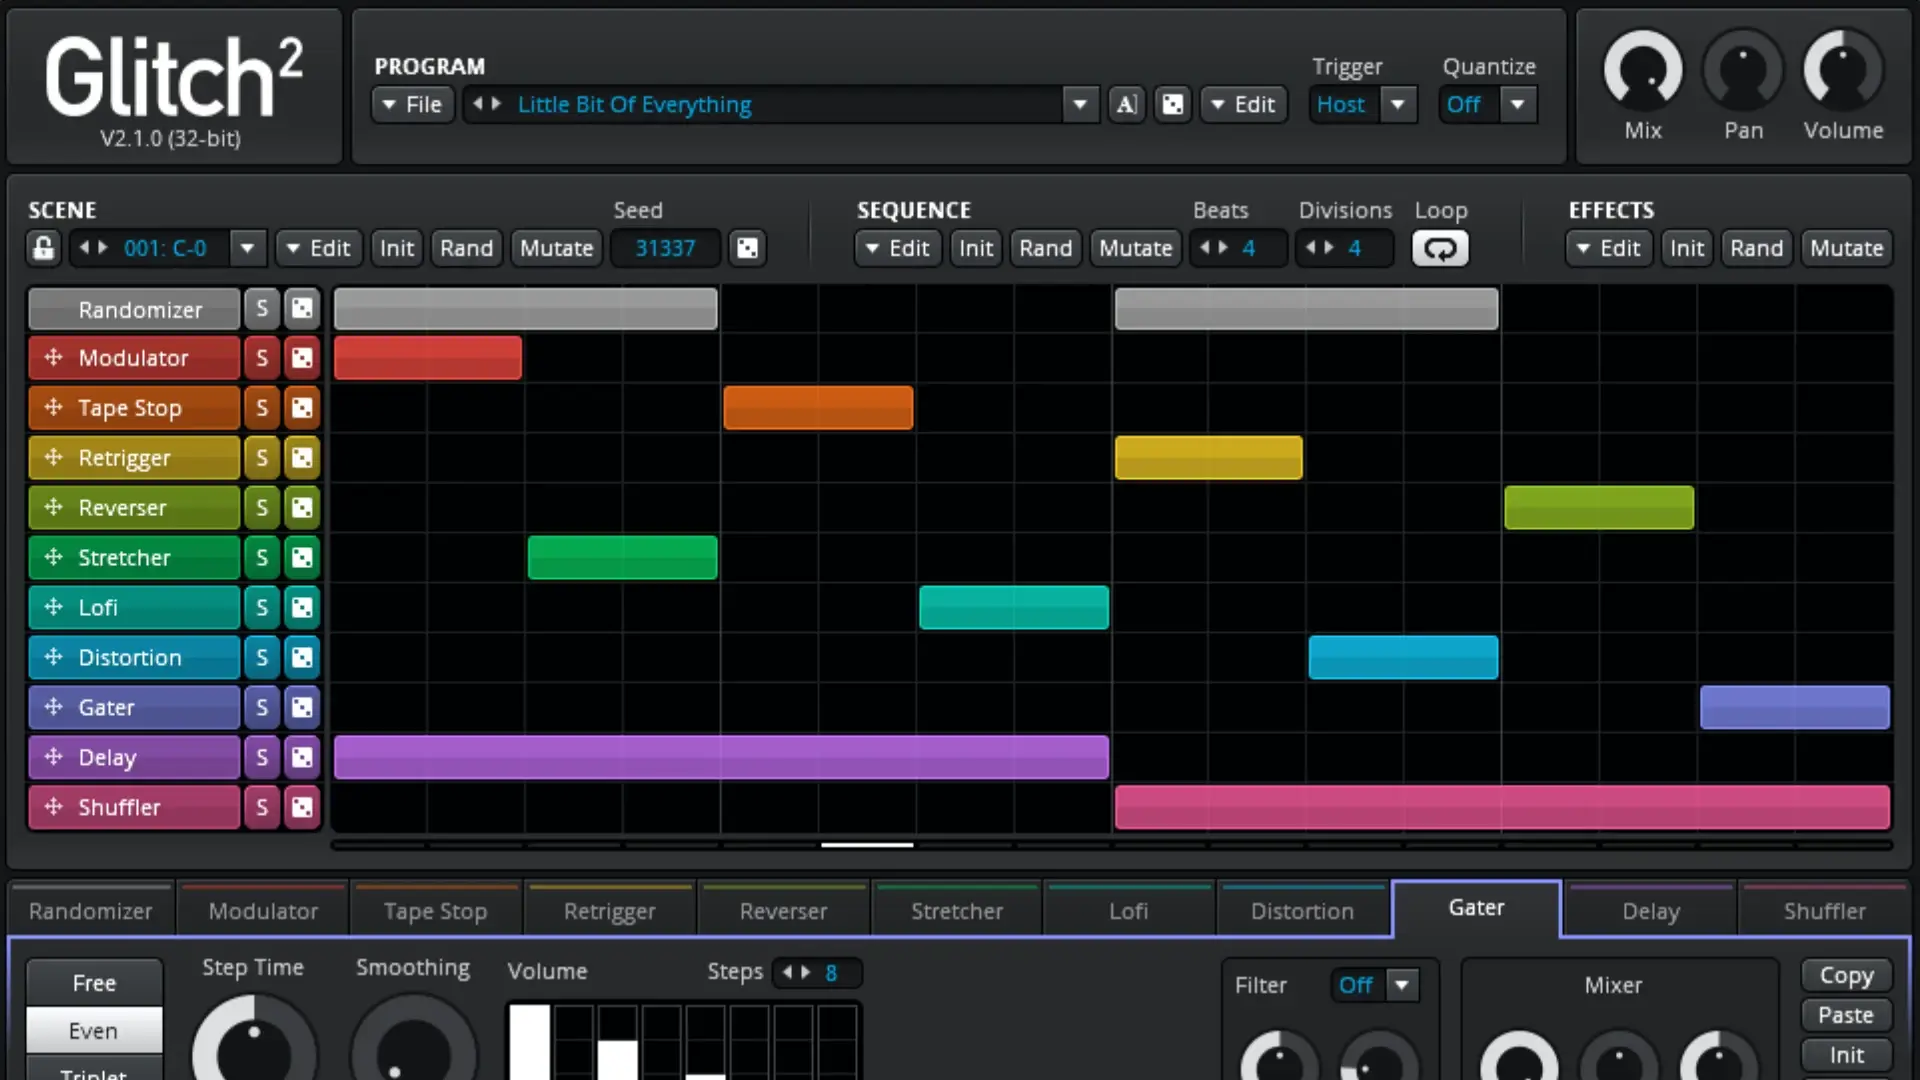Toggle the sequence Loop button
This screenshot has height=1080, width=1920.
point(1440,248)
